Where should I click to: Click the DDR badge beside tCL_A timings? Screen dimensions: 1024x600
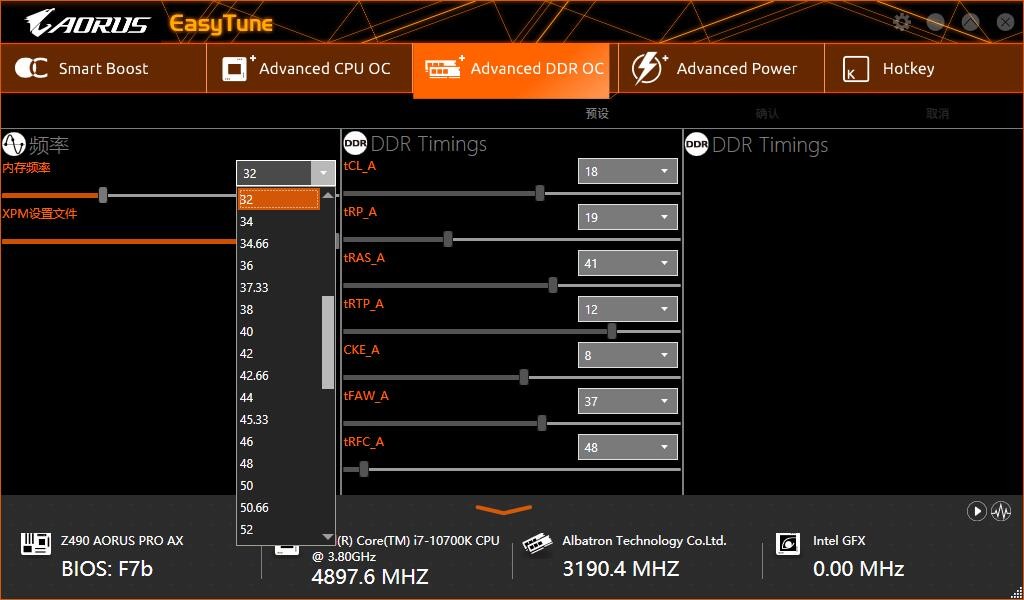[355, 144]
